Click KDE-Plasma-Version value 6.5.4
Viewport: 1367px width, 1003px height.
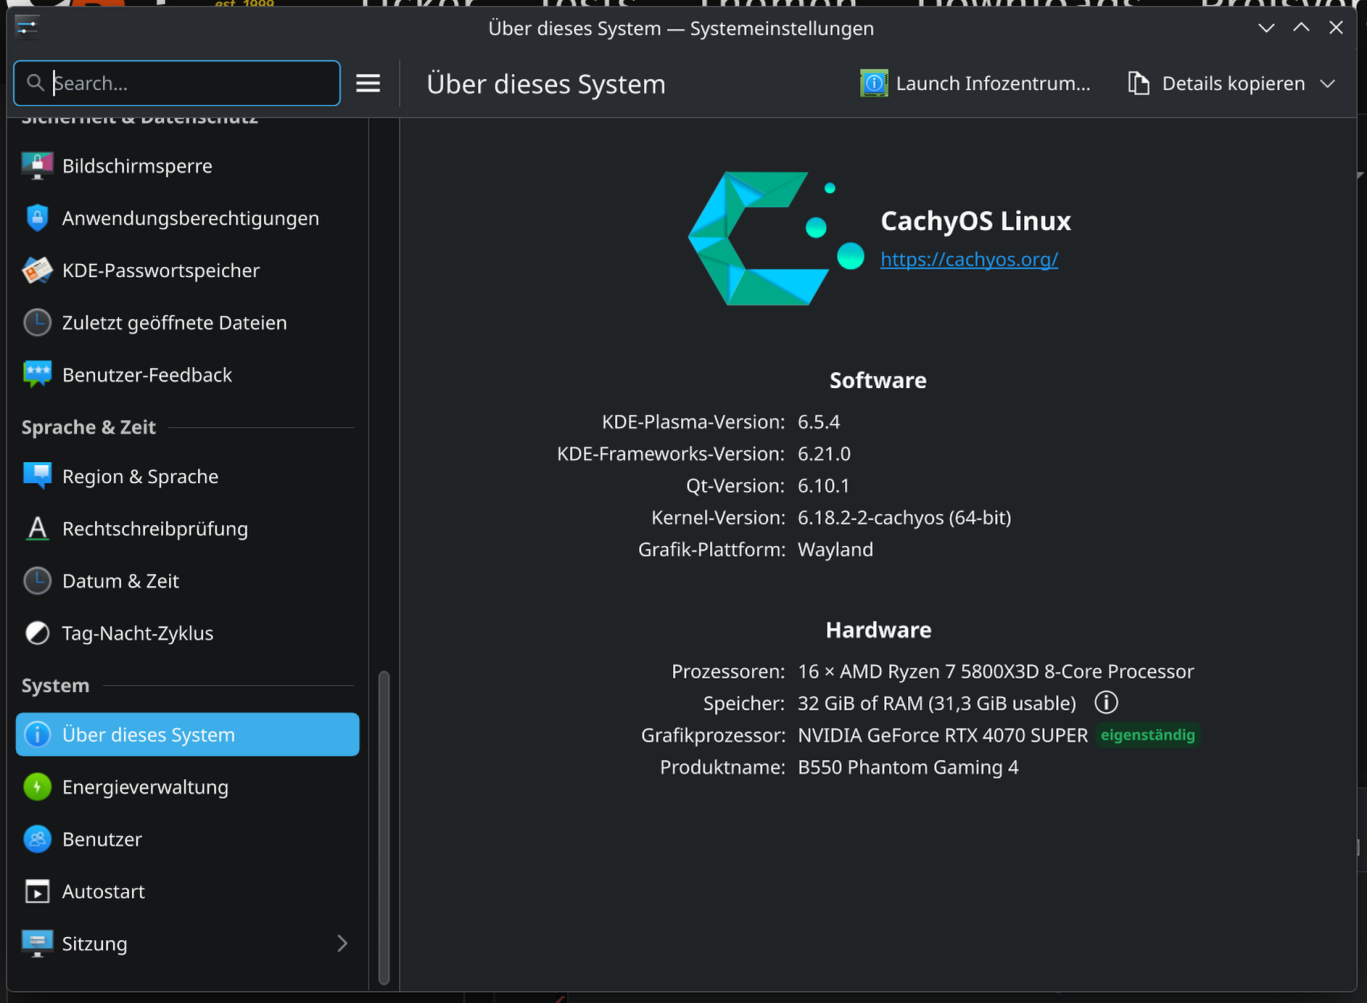click(819, 422)
